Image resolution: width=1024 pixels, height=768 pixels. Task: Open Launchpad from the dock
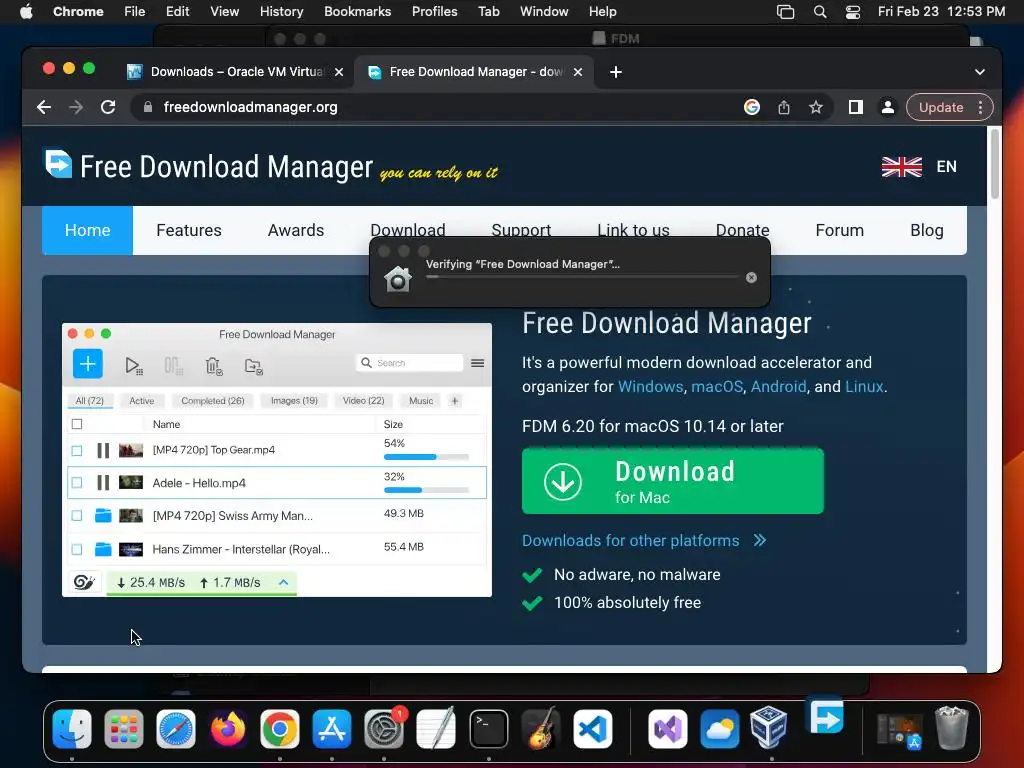click(123, 728)
